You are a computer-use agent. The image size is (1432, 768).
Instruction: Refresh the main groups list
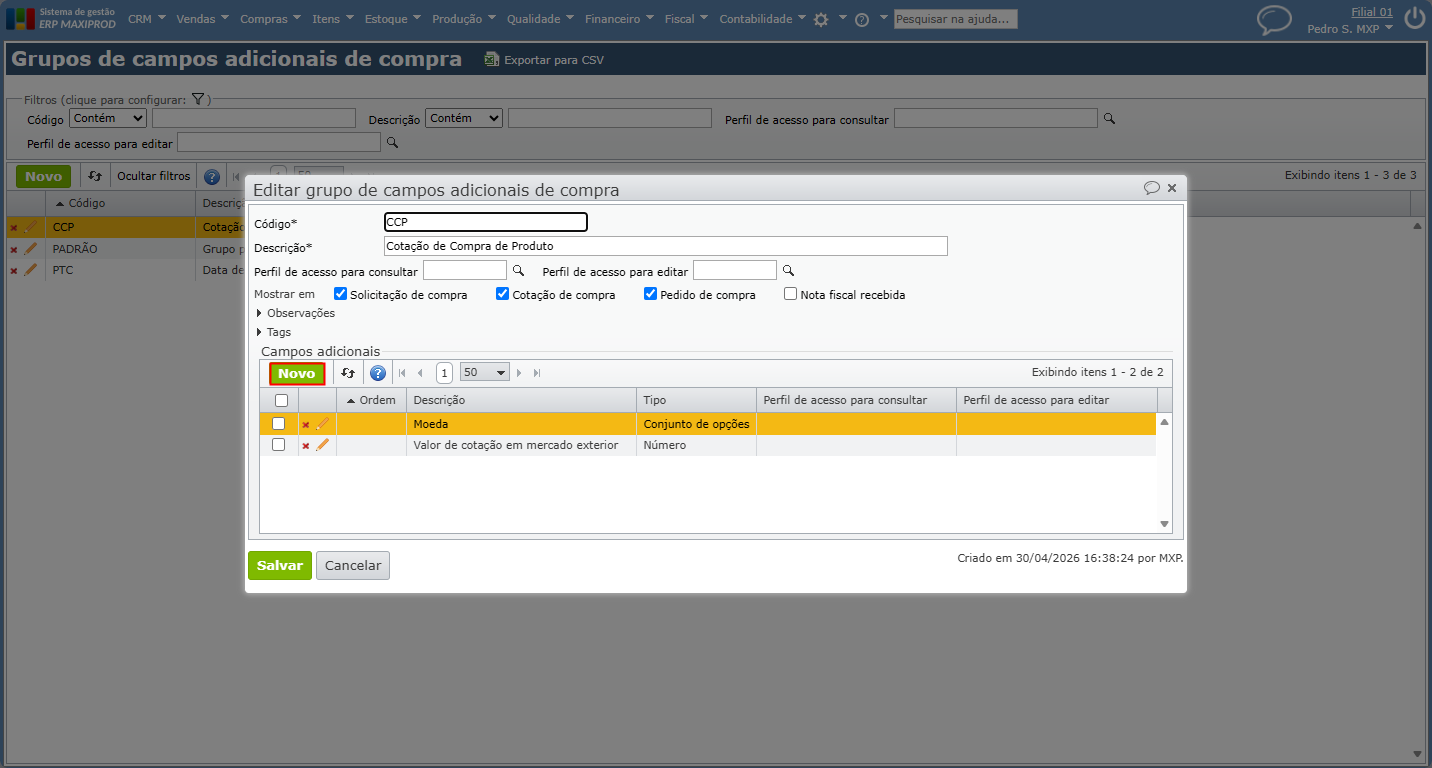pyautogui.click(x=95, y=176)
